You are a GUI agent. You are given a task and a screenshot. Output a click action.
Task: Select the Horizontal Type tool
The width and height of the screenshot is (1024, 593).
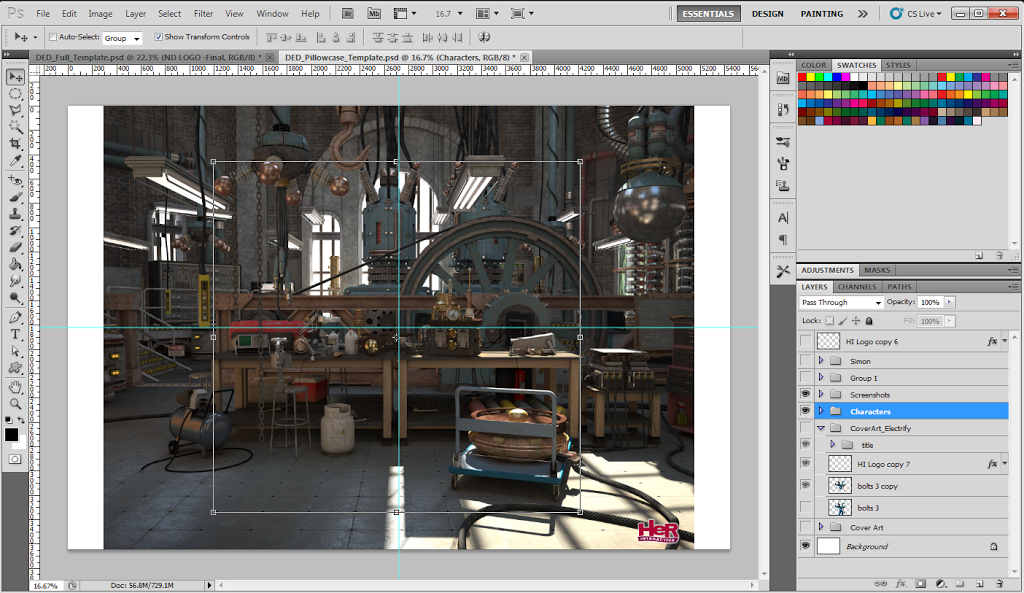15,334
